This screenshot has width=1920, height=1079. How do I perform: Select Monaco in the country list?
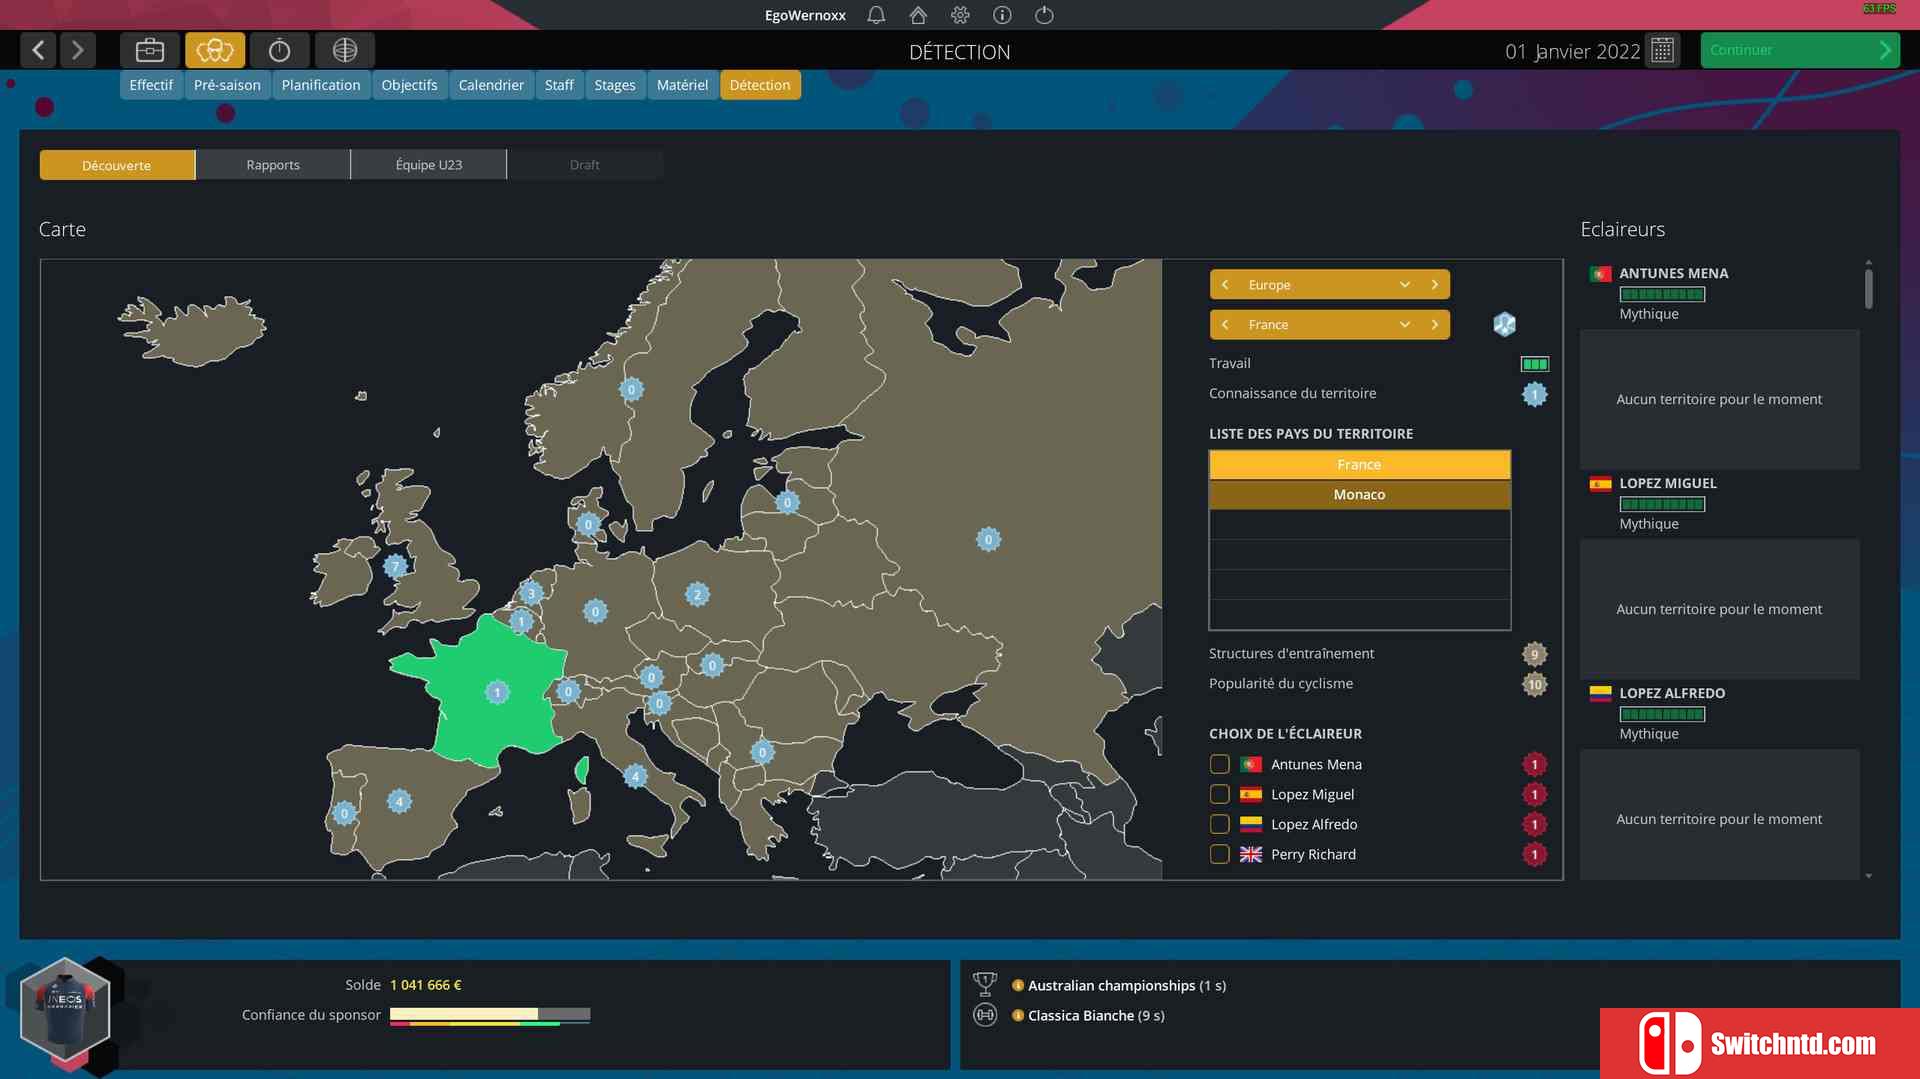tap(1359, 495)
